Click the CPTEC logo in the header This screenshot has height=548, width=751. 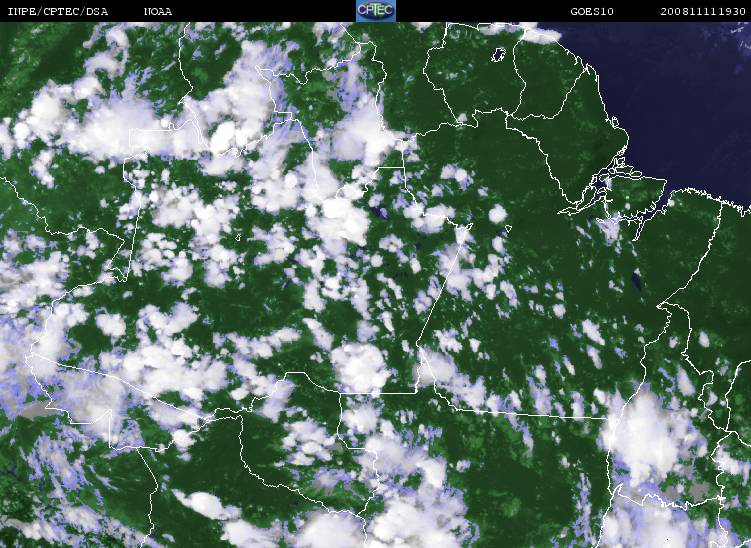pyautogui.click(x=376, y=11)
